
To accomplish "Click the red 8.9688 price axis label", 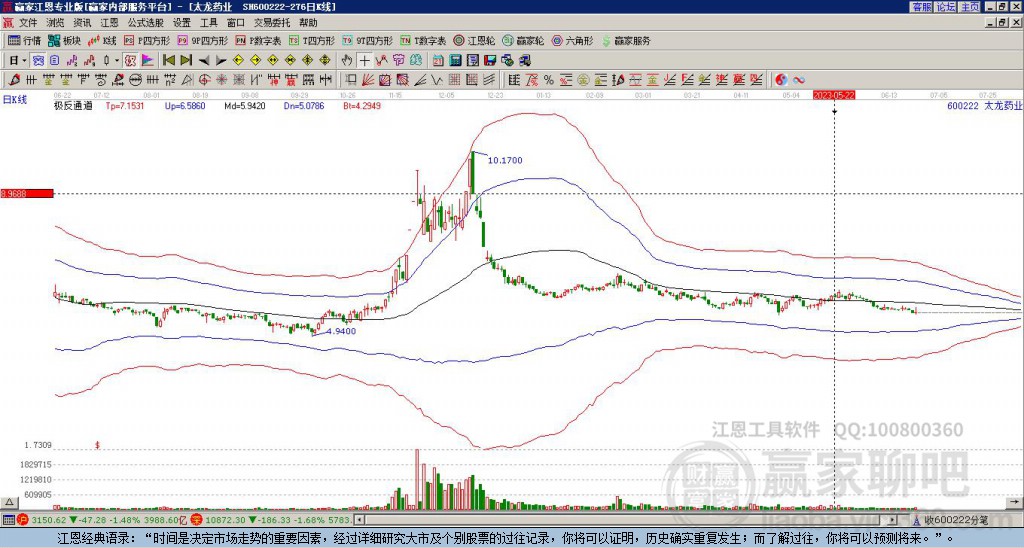I will (x=26, y=193).
